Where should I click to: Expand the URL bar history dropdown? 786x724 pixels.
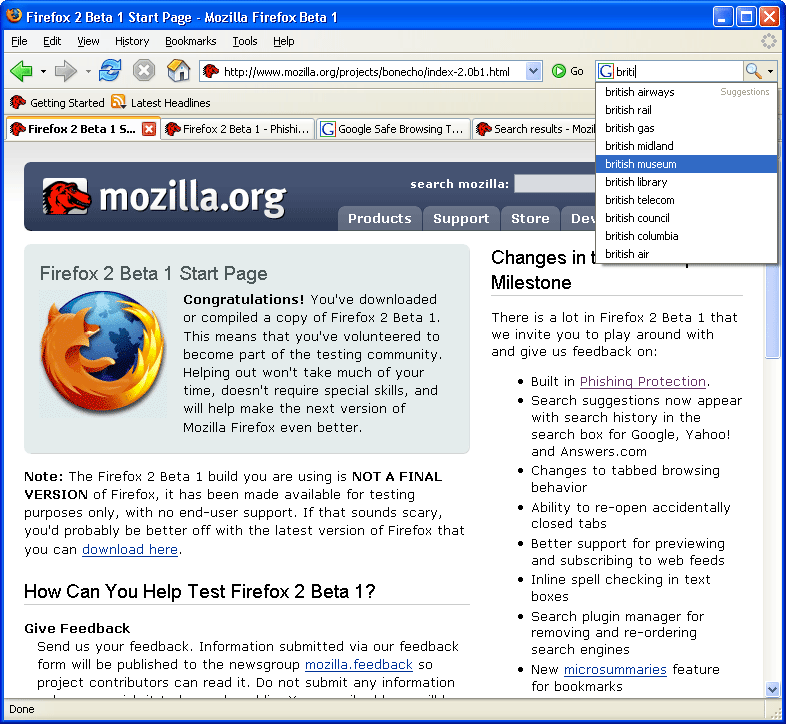533,71
